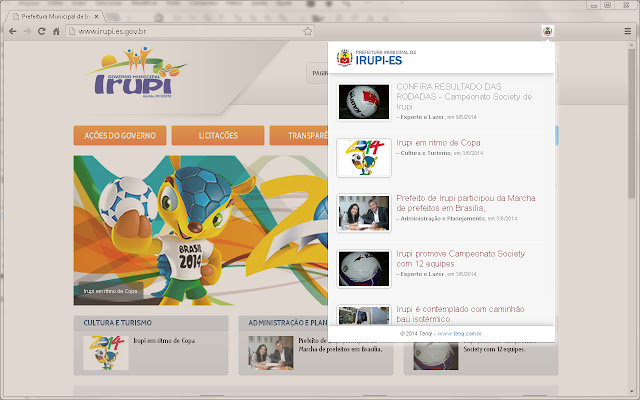The image size is (640, 400).
Task: Click truck thumbnail for caminhão baú news
Action: (x=364, y=315)
